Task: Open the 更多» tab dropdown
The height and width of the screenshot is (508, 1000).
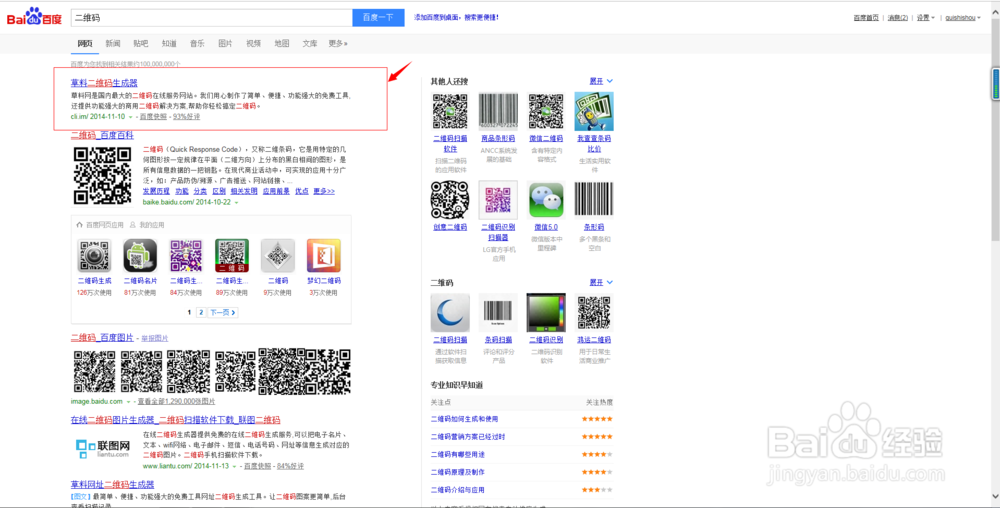Action: (338, 43)
